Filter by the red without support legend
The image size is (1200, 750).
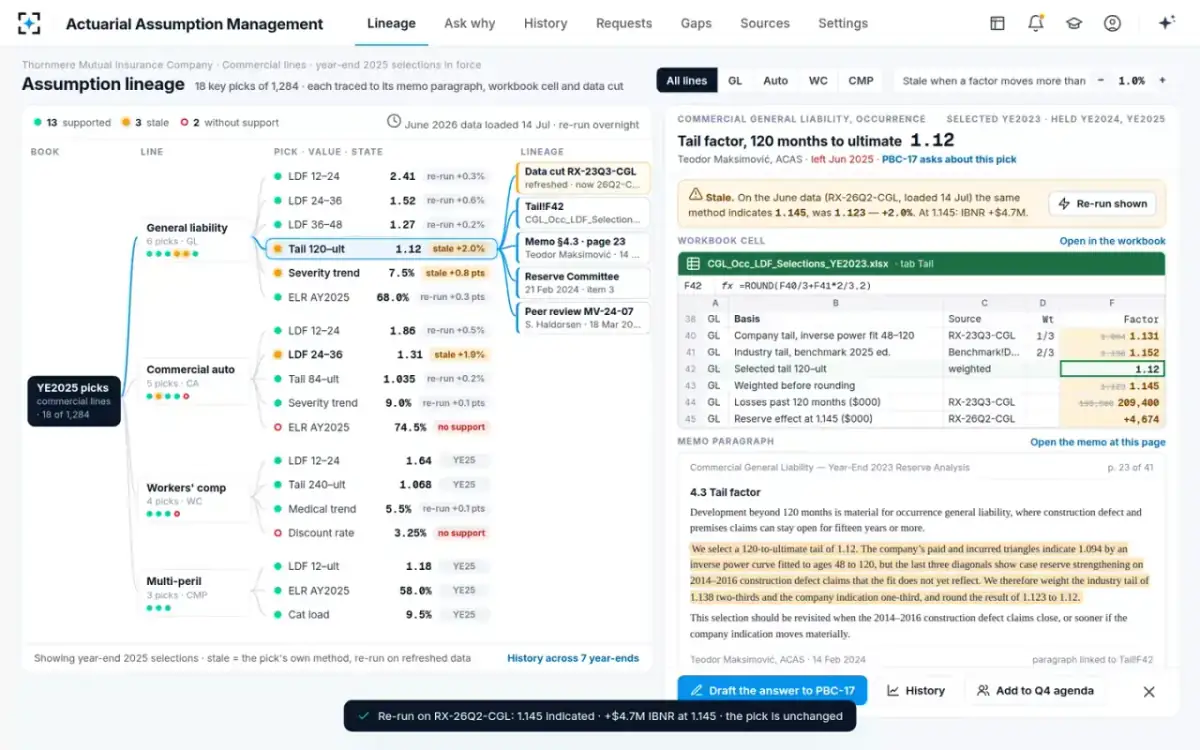click(229, 123)
